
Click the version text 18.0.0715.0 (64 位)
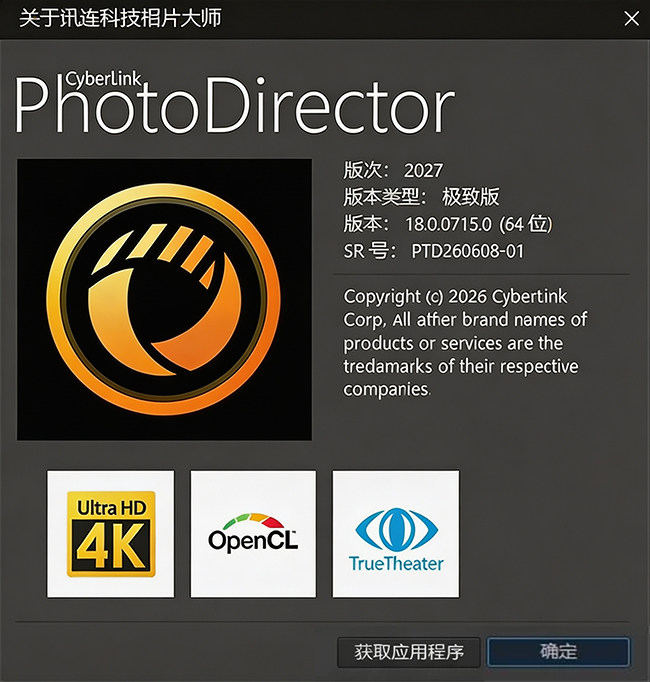pos(479,224)
